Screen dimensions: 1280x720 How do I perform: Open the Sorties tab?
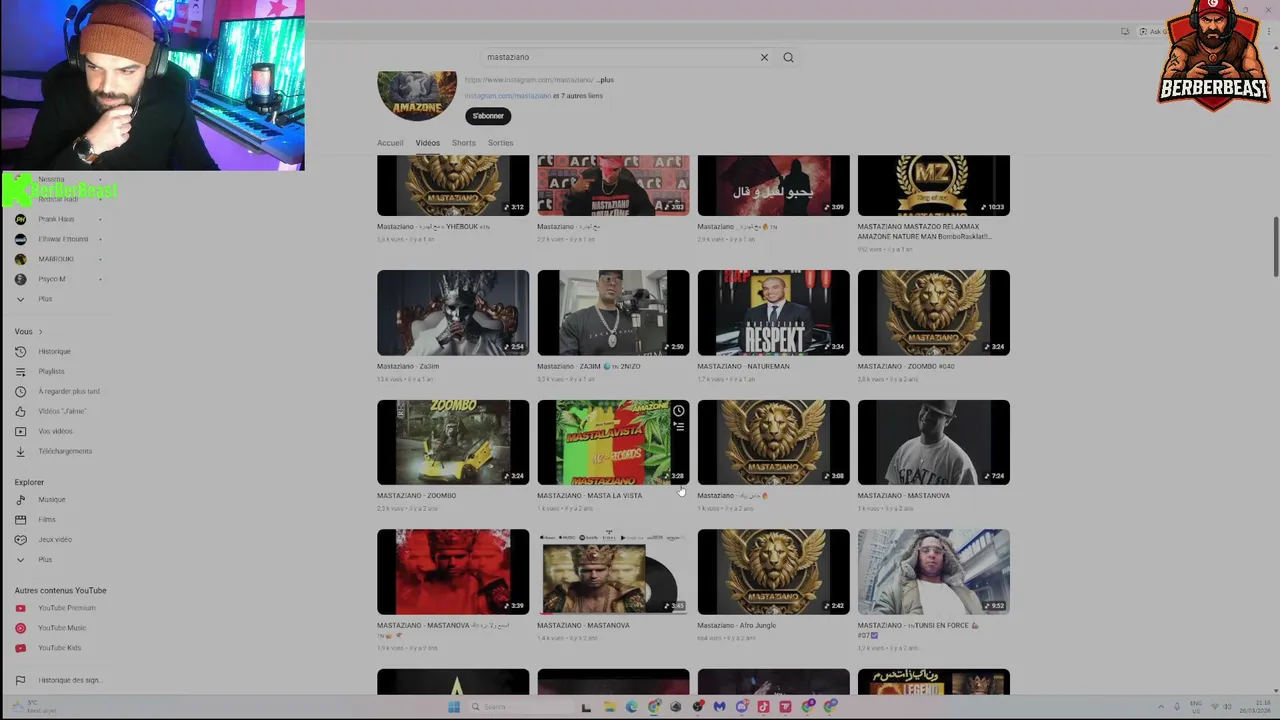click(500, 143)
